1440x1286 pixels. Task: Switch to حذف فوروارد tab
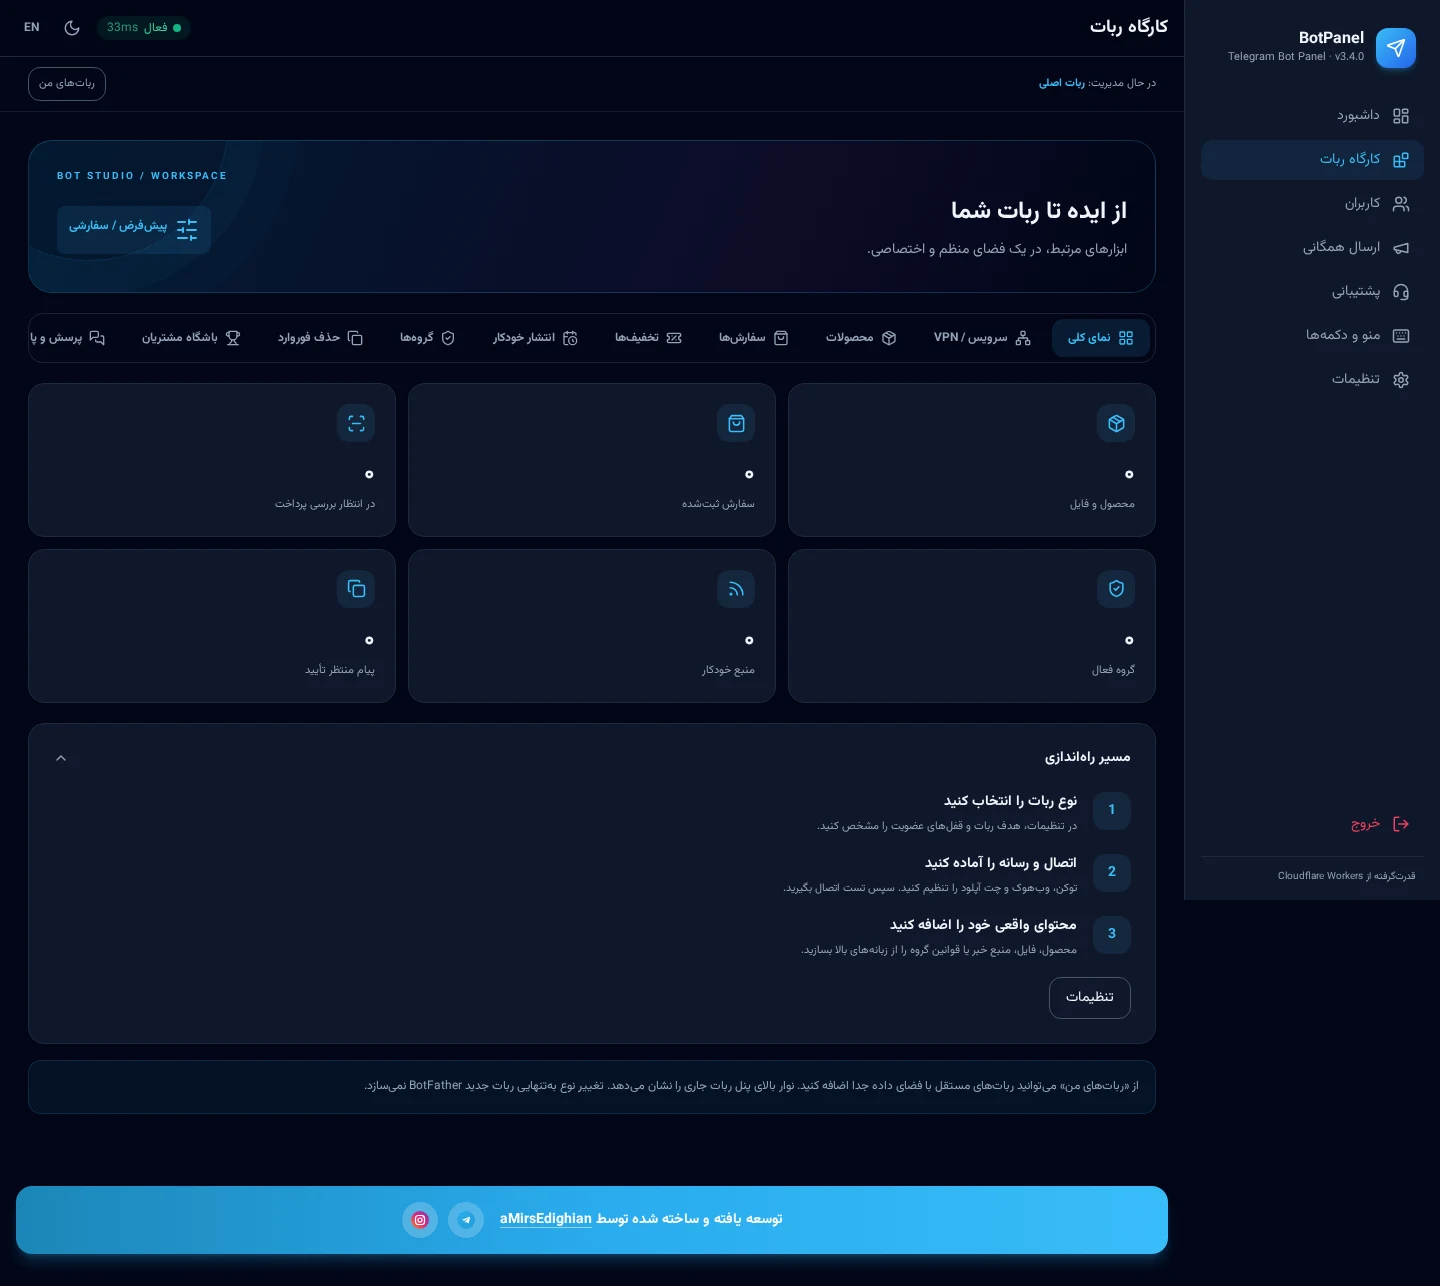pos(320,338)
